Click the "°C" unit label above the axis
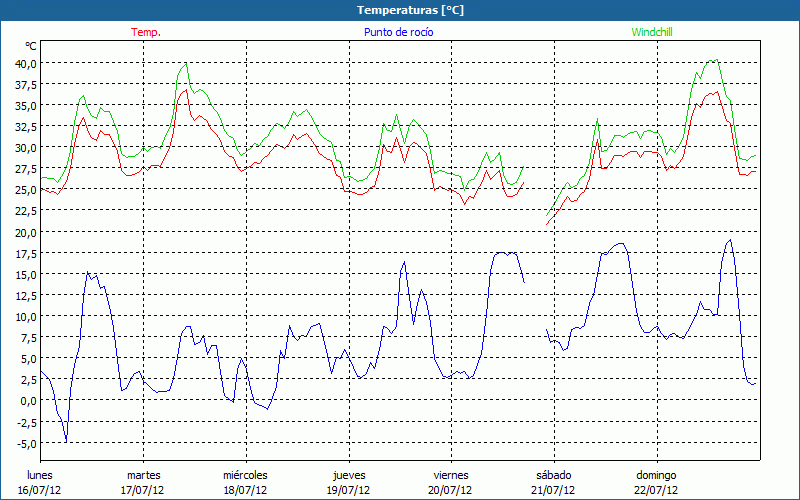The height and width of the screenshot is (500, 800). (31, 46)
